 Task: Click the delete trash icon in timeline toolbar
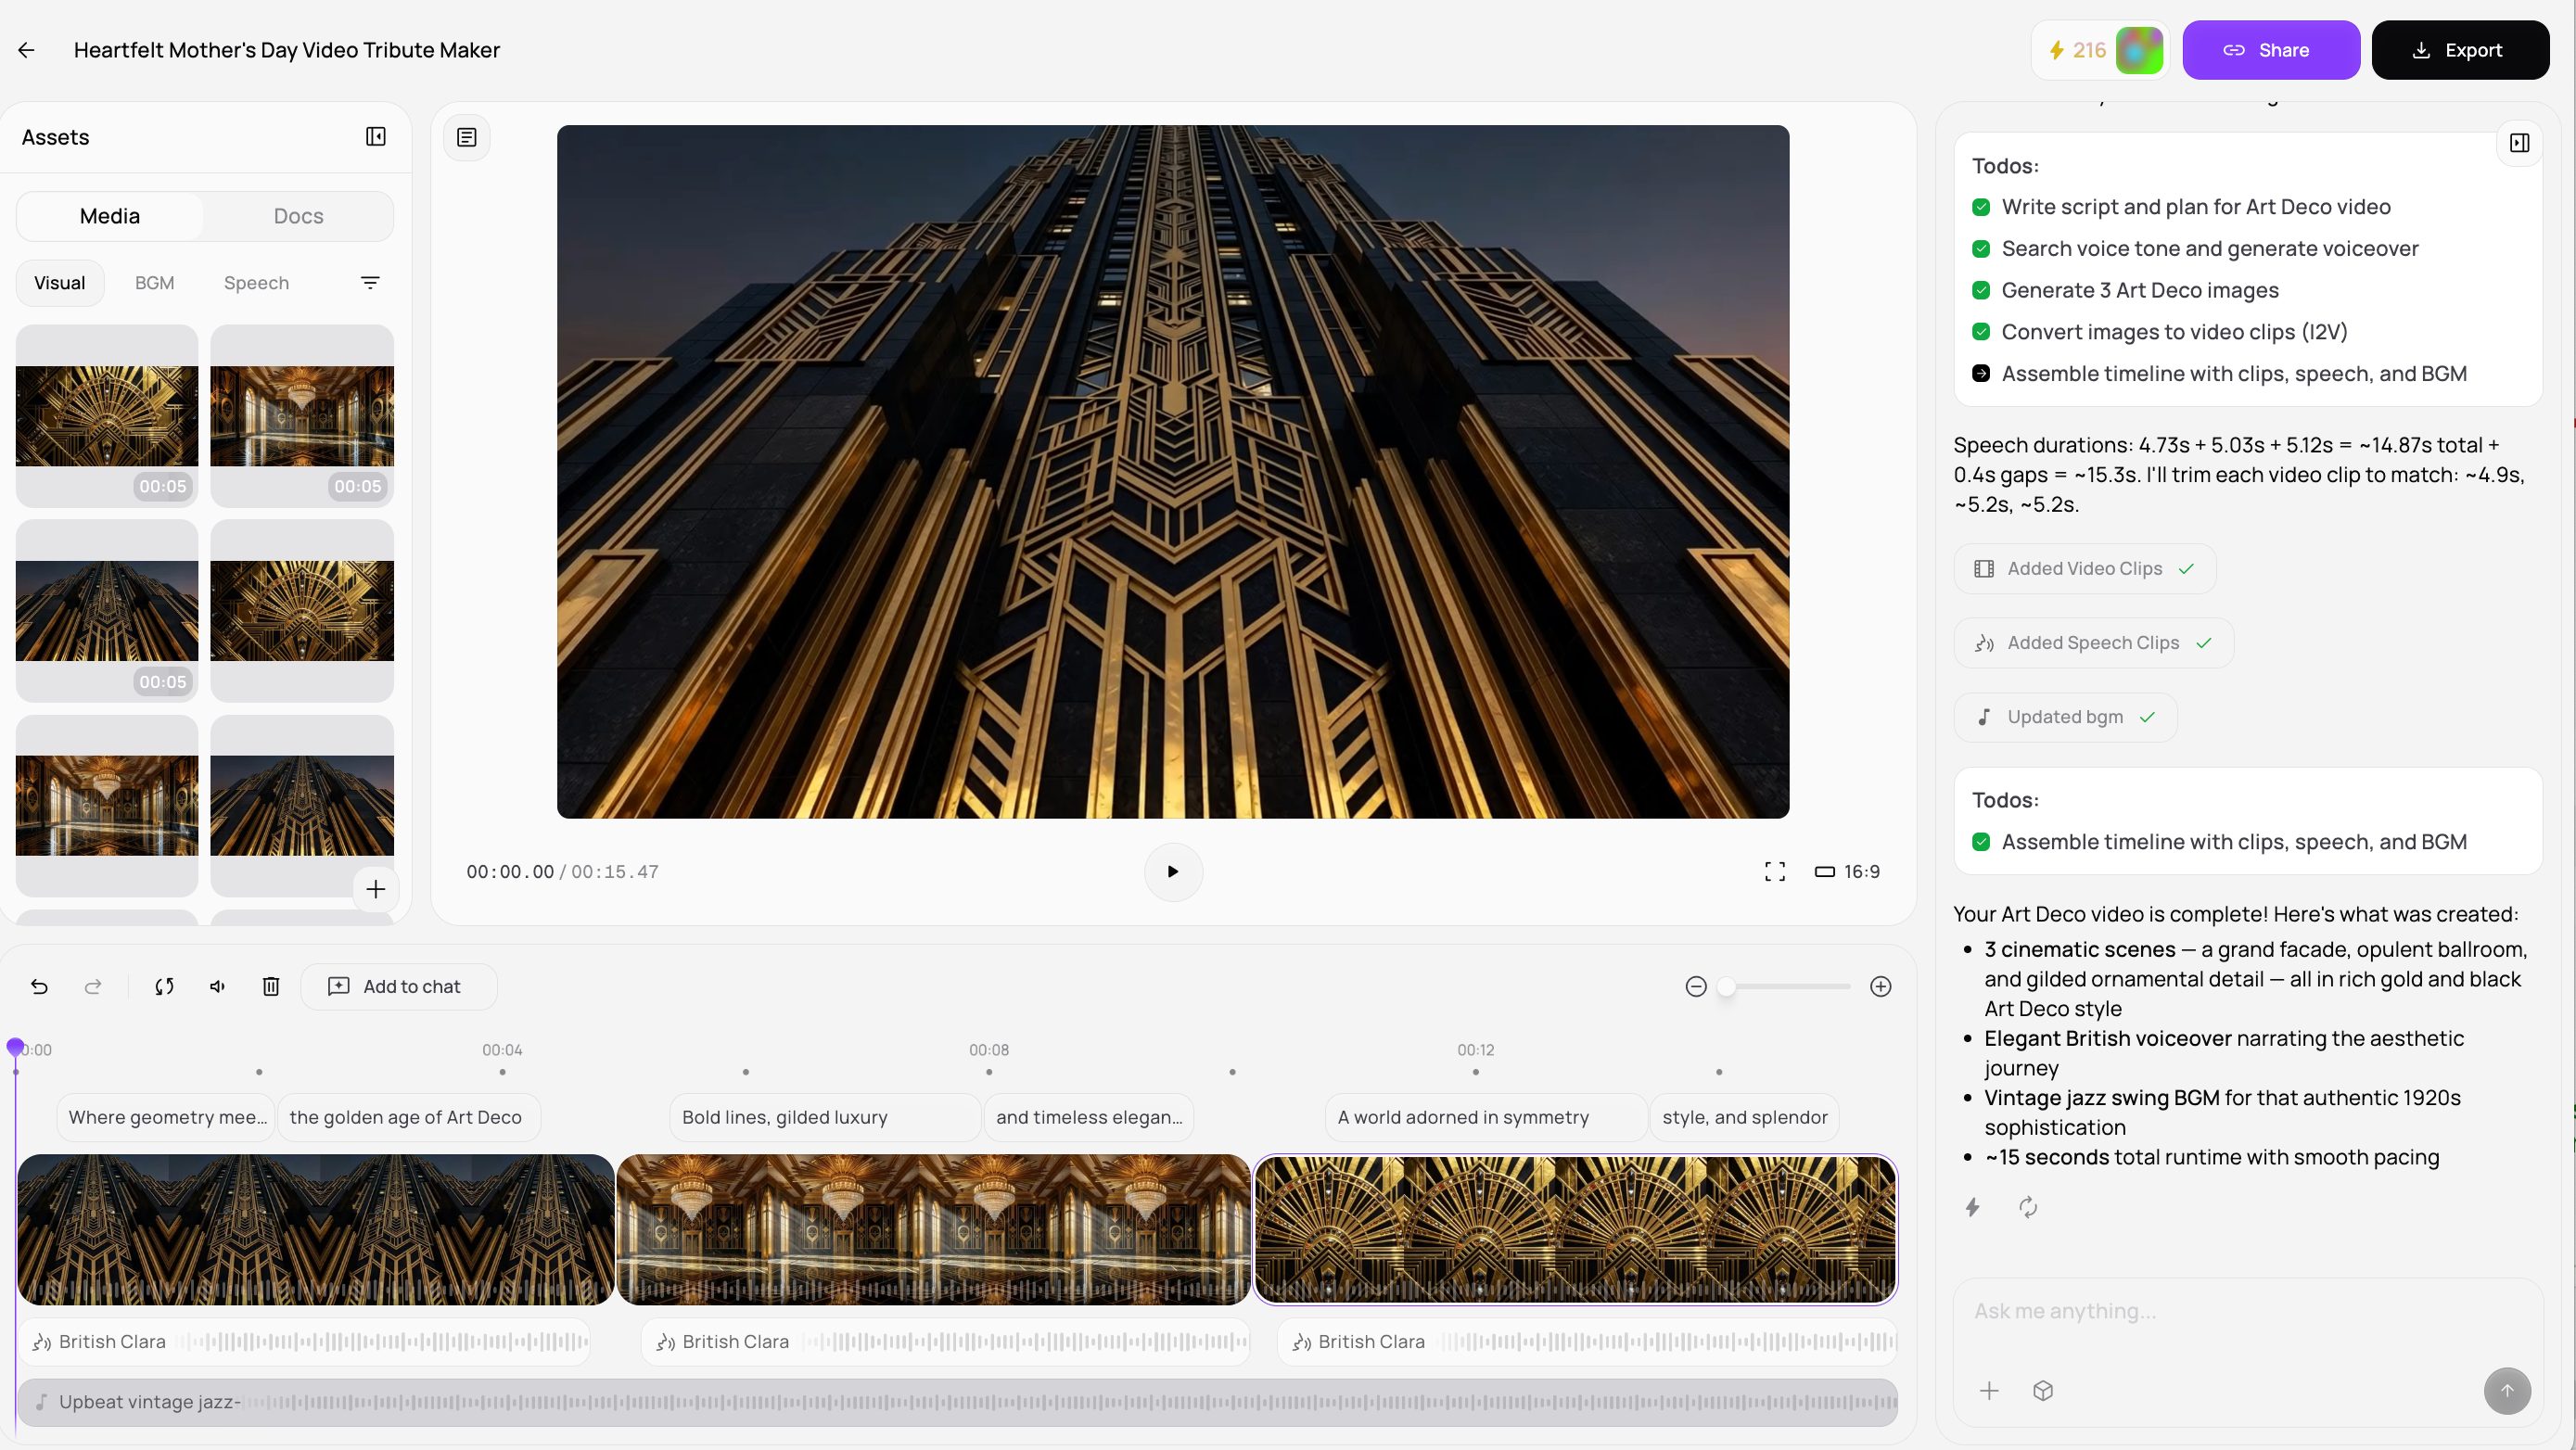pyautogui.click(x=271, y=987)
